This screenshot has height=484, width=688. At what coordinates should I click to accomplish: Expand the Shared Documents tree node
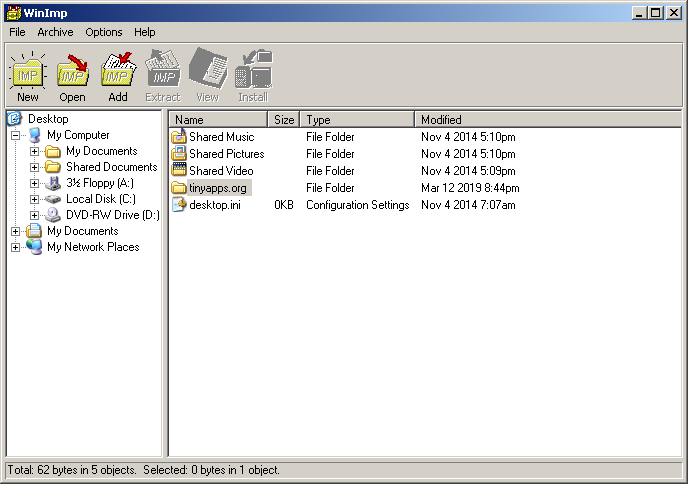[35, 167]
